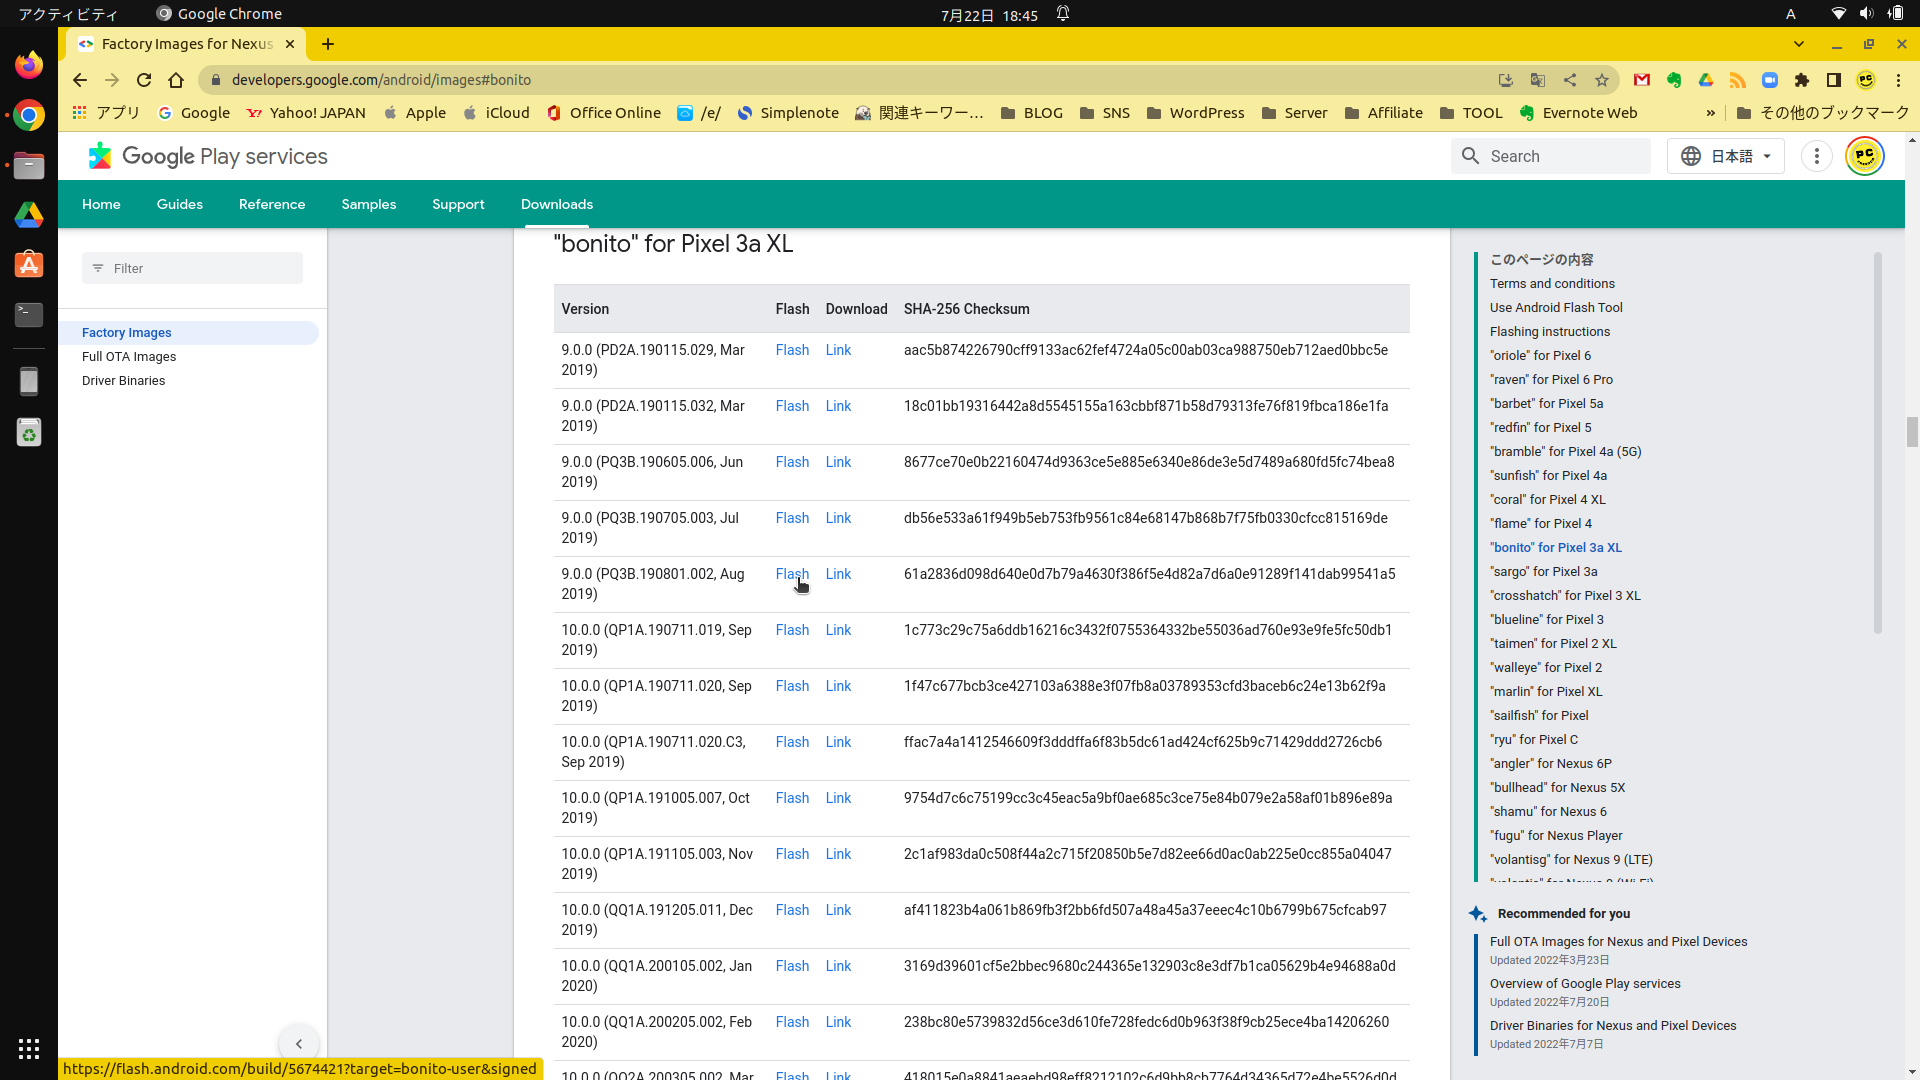Show all applications grid in dock
The image size is (1920, 1080).
point(28,1048)
